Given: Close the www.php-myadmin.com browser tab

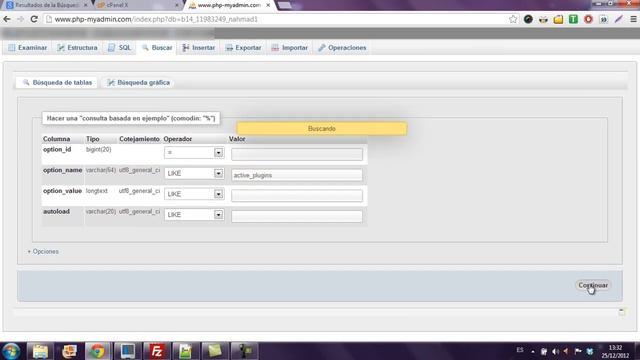Looking at the screenshot, I should 268,5.
